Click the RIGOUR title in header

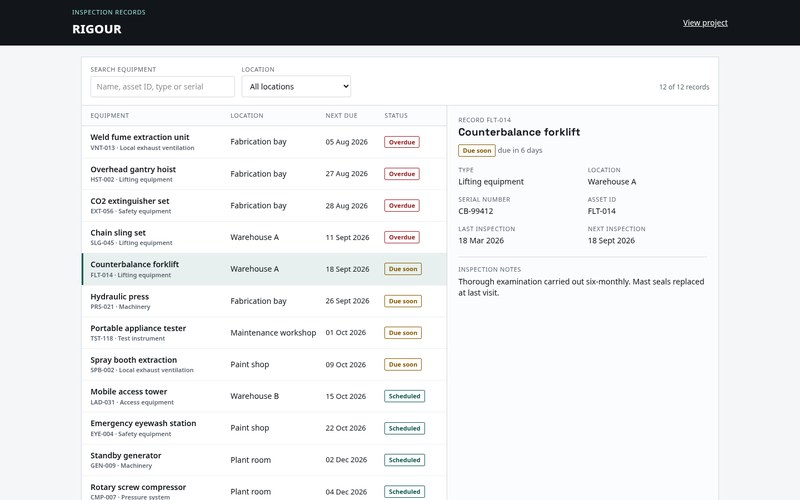point(97,29)
